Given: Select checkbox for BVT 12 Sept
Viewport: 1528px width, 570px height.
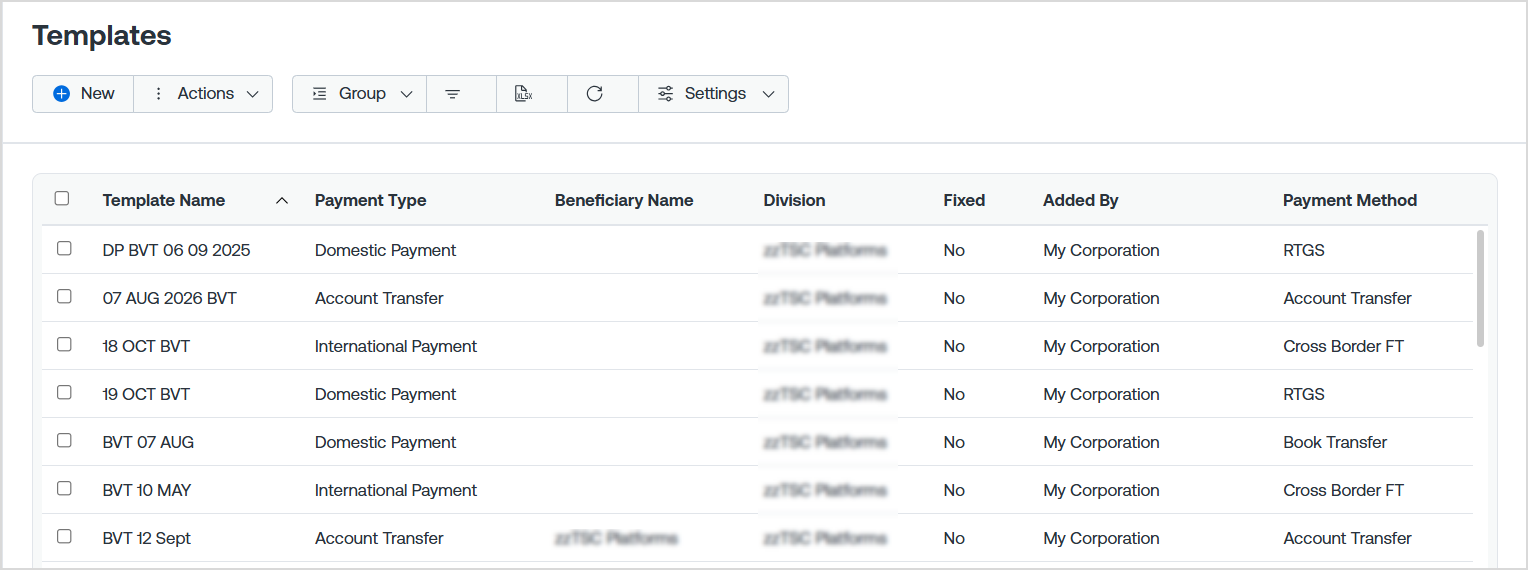Looking at the screenshot, I should (x=64, y=537).
